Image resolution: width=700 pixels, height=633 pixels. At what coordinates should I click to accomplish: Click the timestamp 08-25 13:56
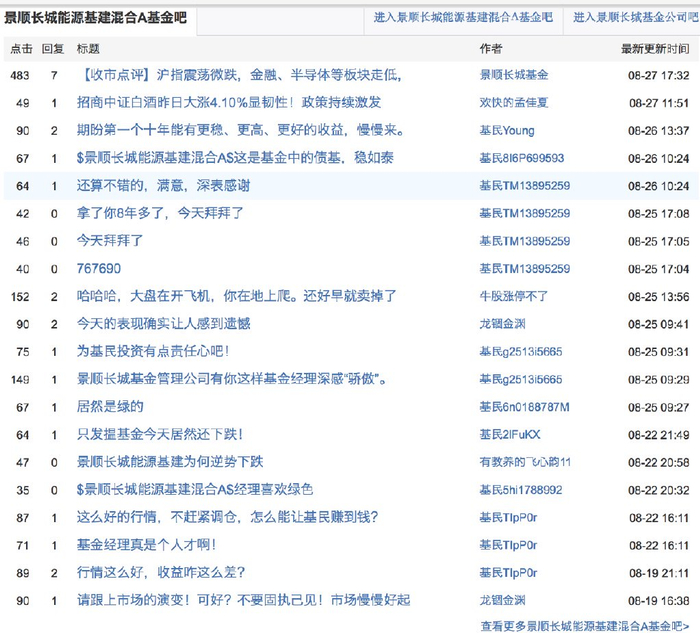tap(659, 297)
